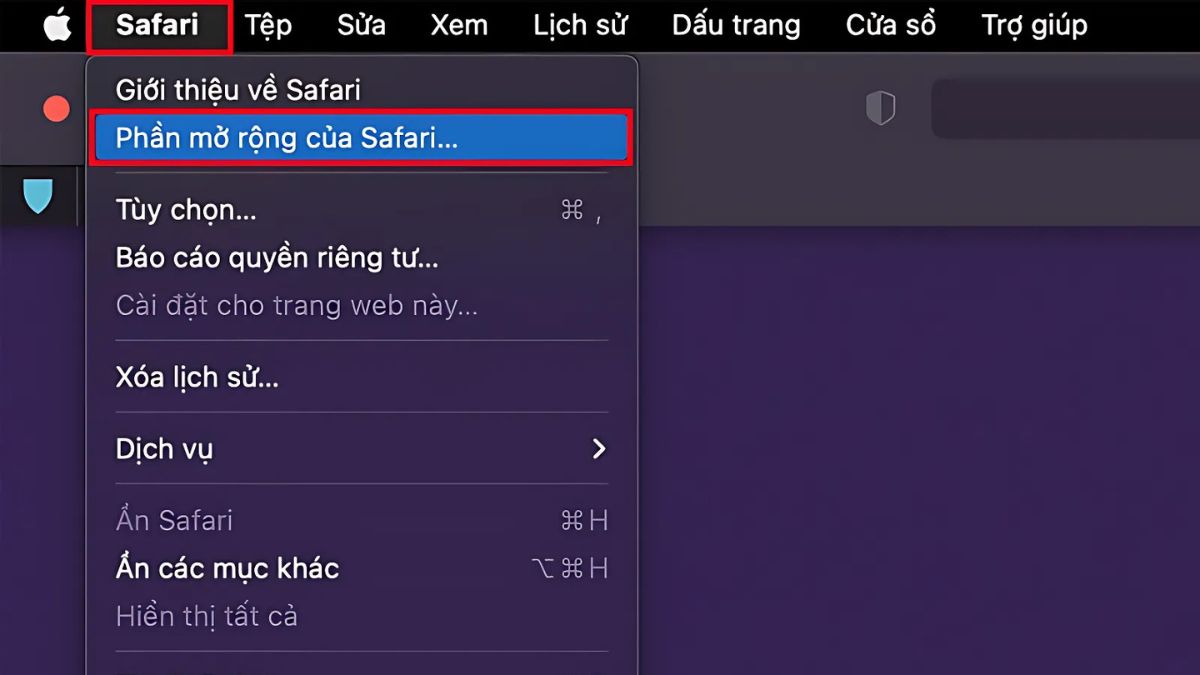Choose Xóa lịch sử…
This screenshot has width=1200, height=675.
361,377
